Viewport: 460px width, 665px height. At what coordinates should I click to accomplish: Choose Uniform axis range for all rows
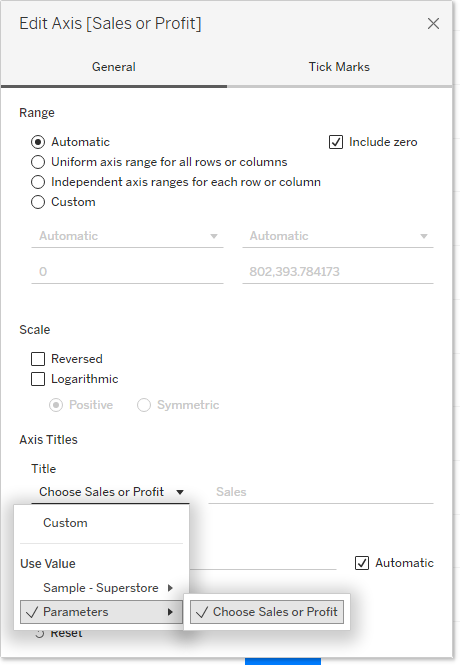[38, 162]
